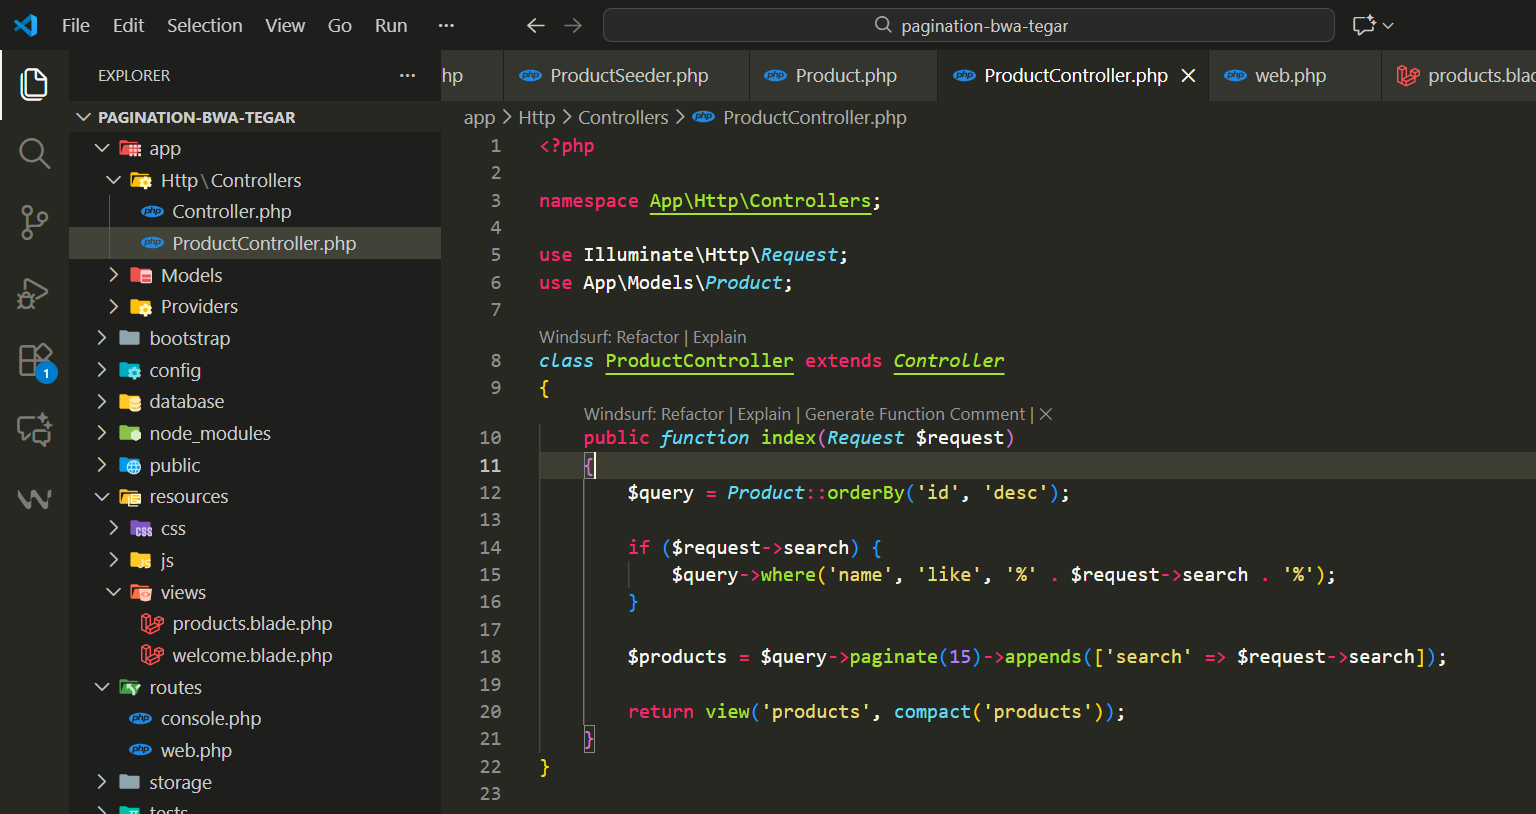Close the ProductController.php tab
This screenshot has height=814, width=1536.
[x=1188, y=76]
